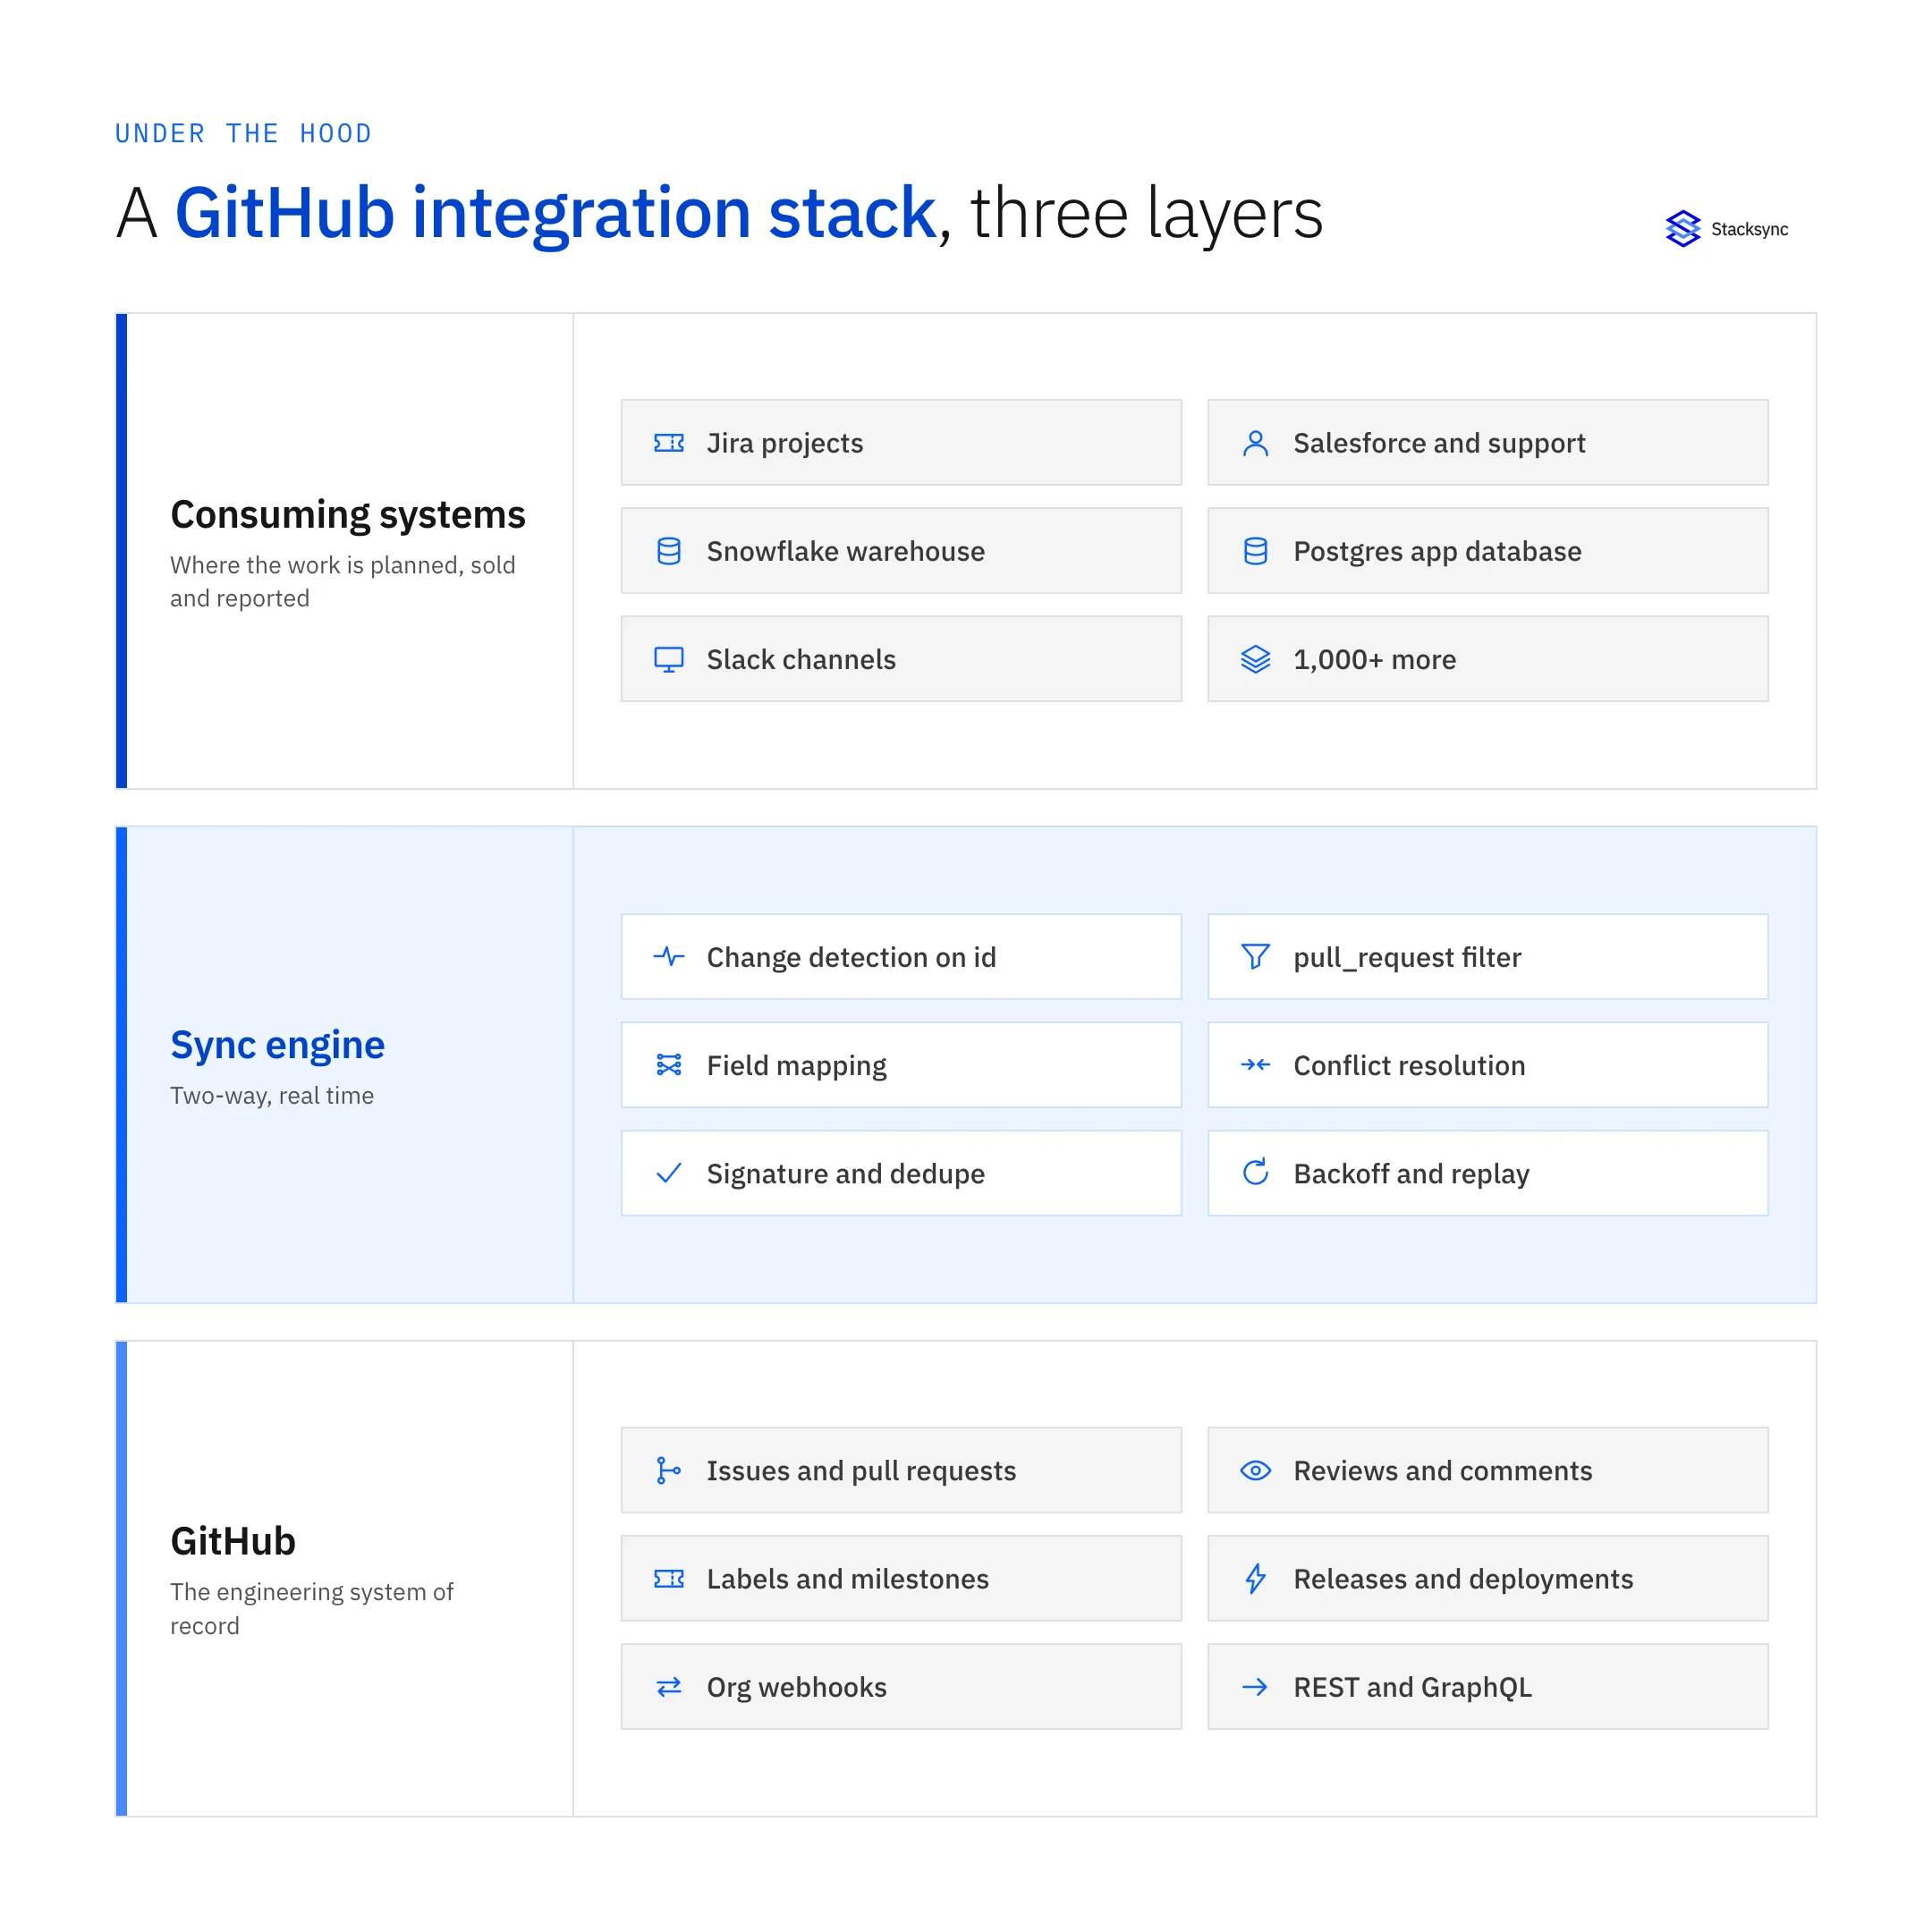
Task: Click the ticket icon beside Jira projects
Action: coord(669,443)
